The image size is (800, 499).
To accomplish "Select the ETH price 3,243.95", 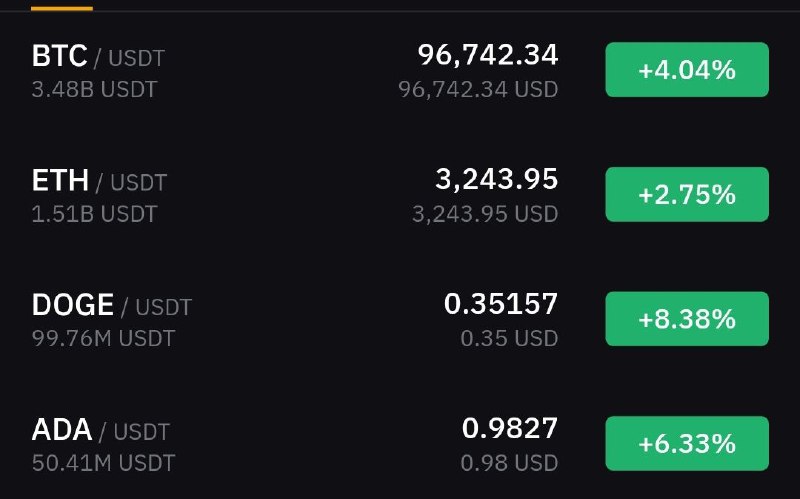I will (496, 180).
